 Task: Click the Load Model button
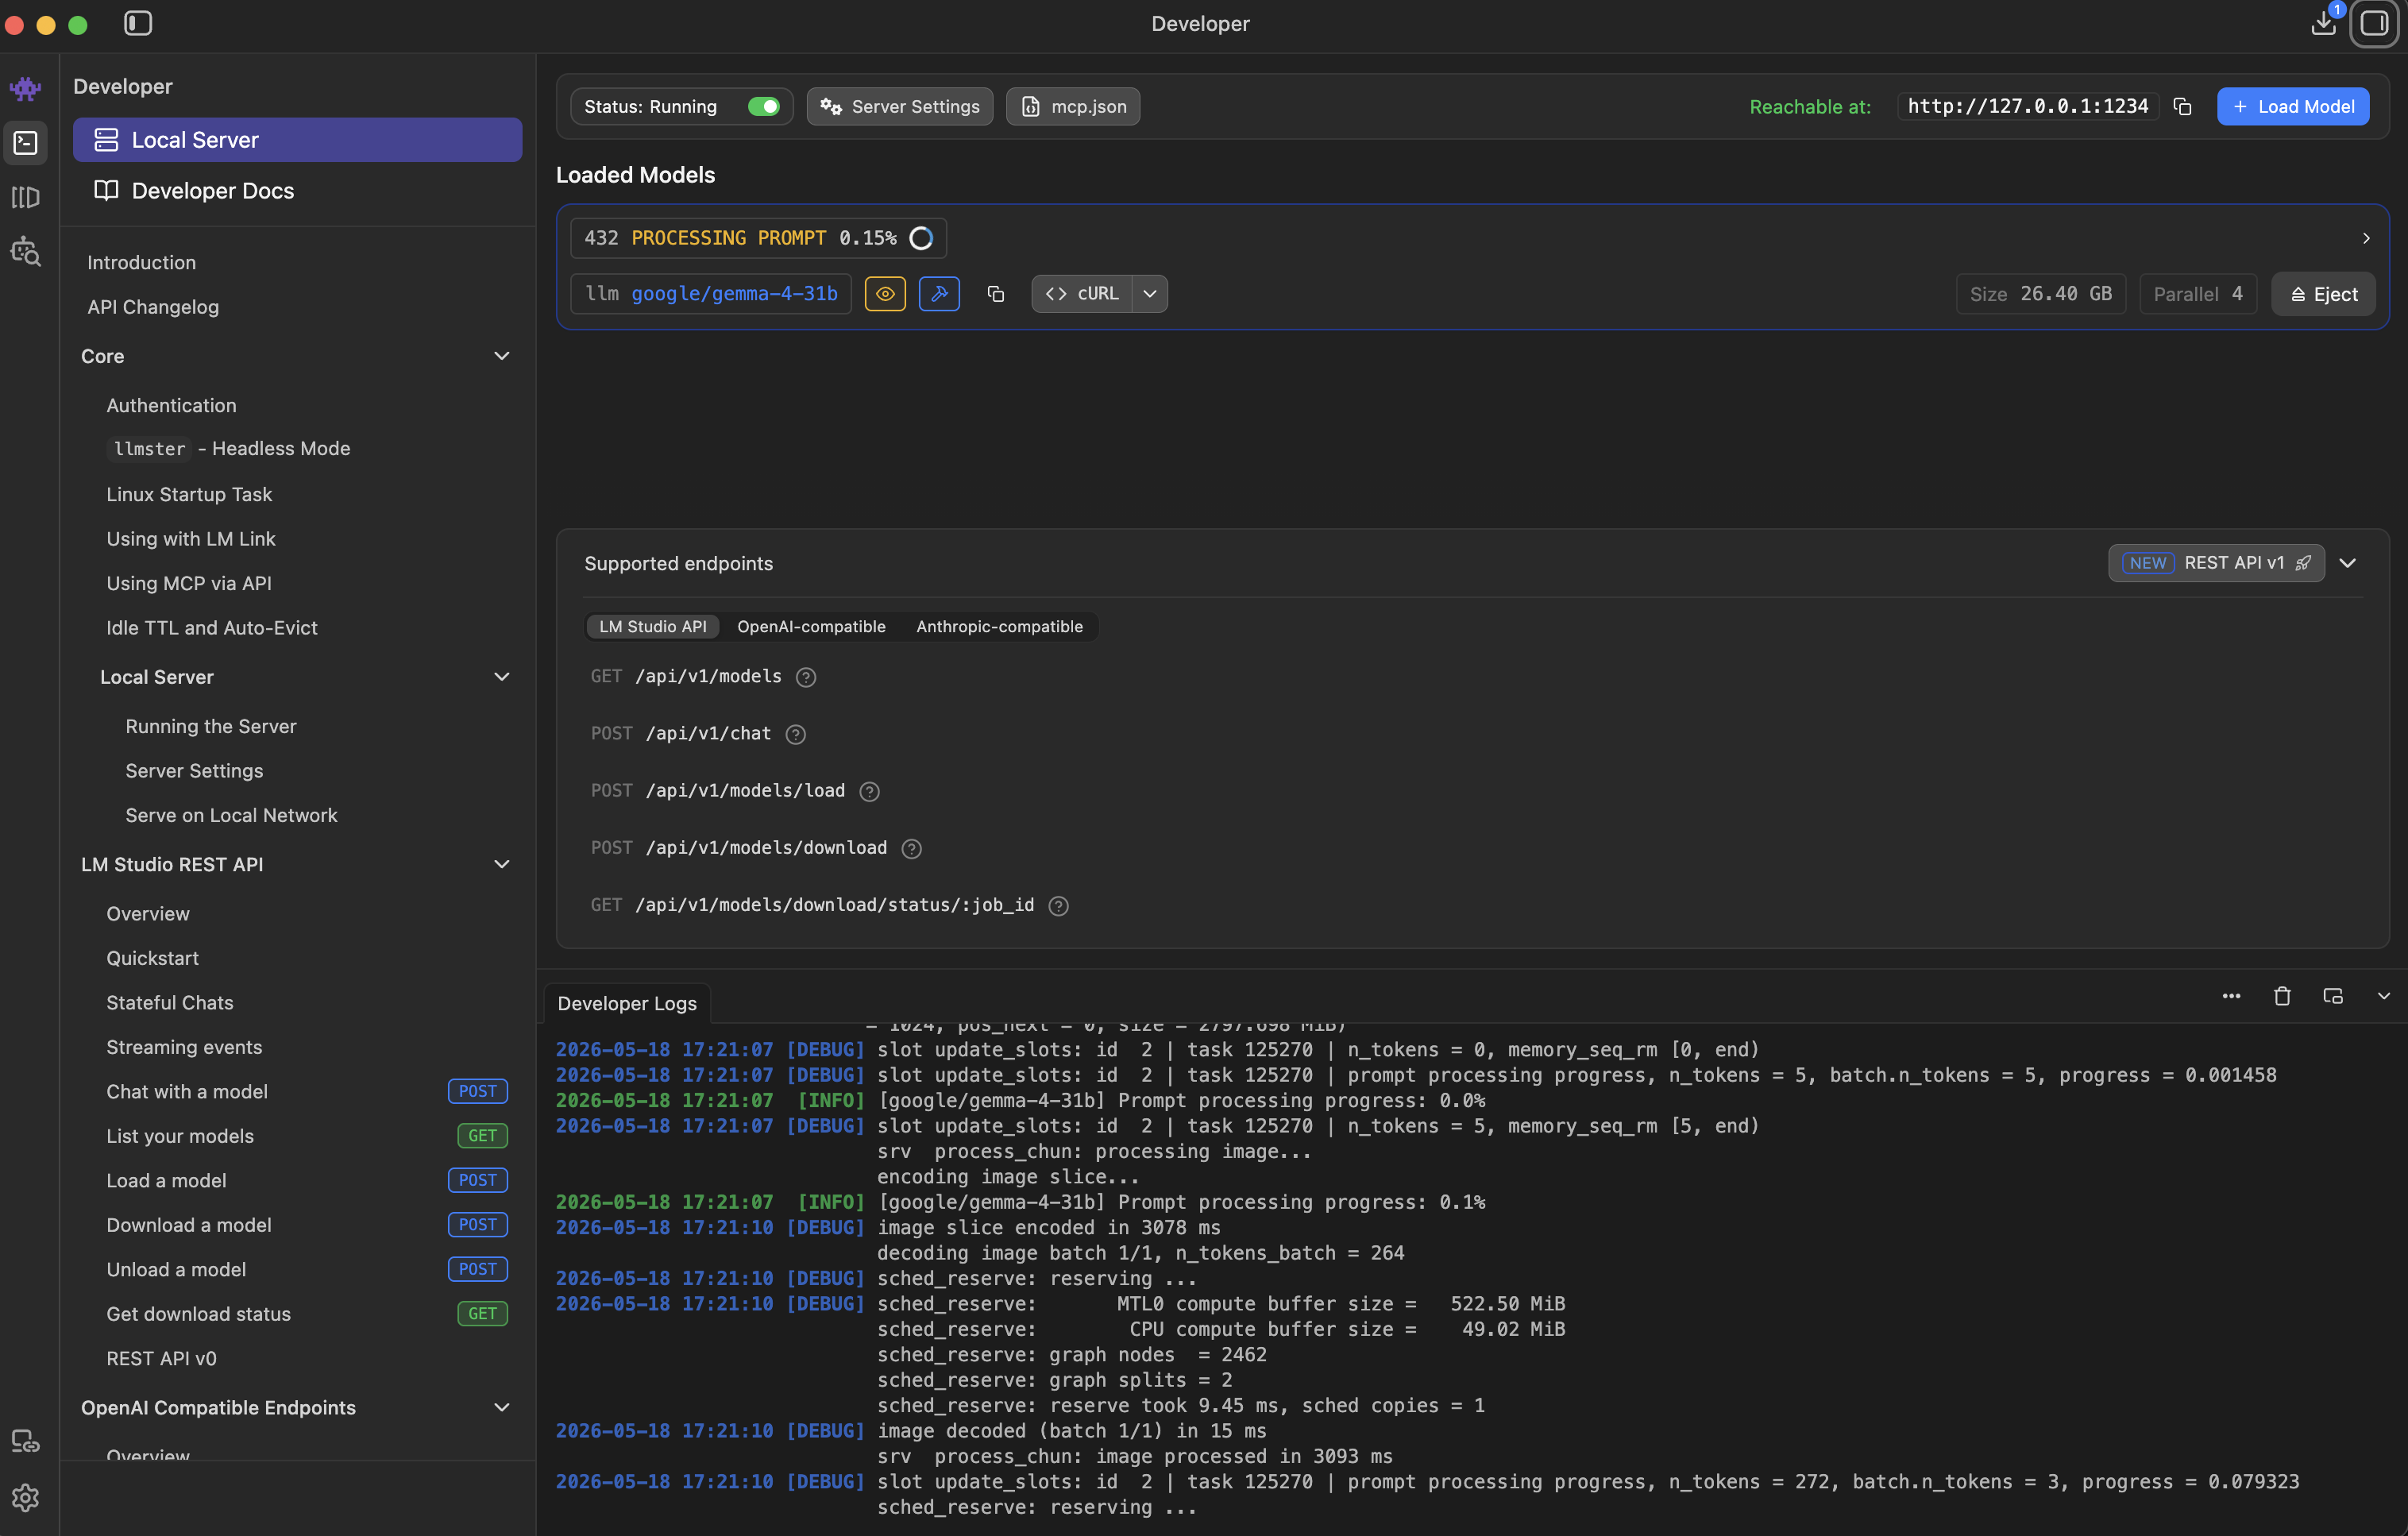coord(2293,106)
